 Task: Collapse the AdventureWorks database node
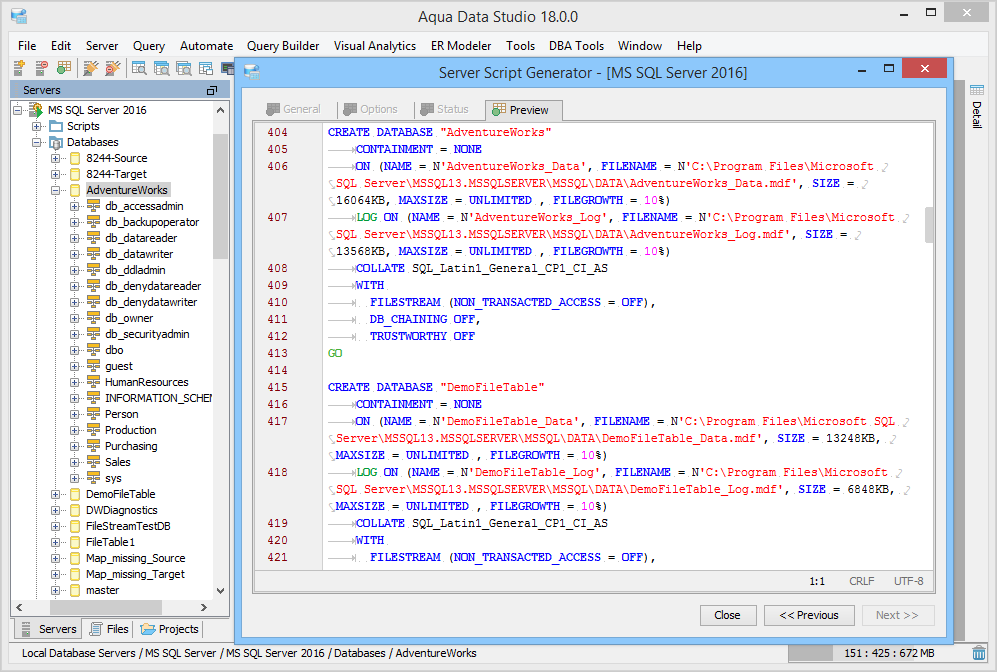(56, 190)
